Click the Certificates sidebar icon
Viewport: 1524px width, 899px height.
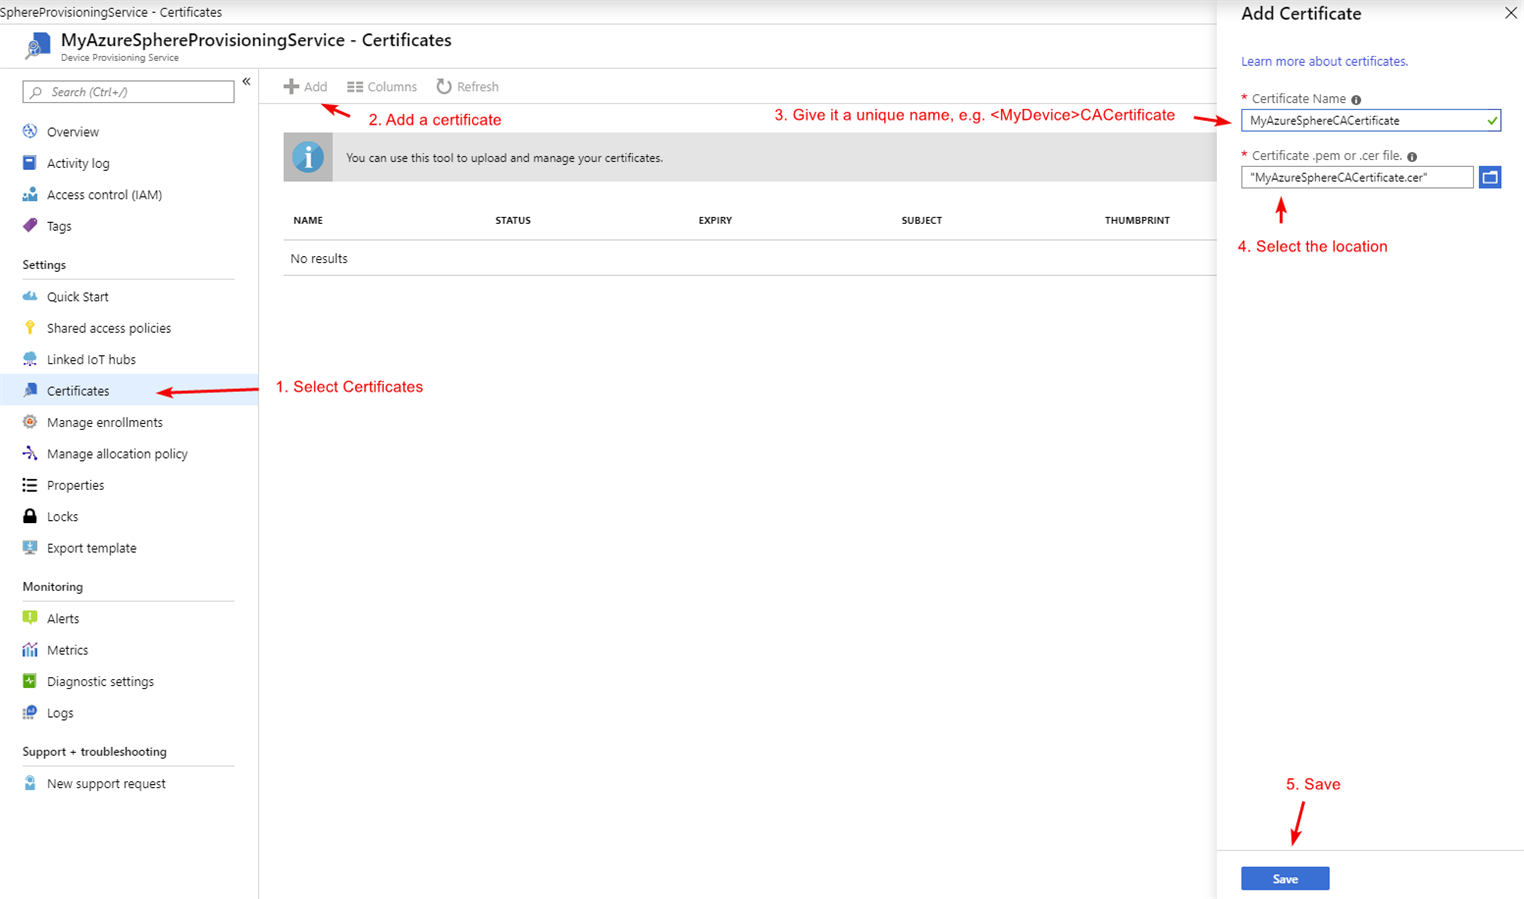click(x=30, y=390)
